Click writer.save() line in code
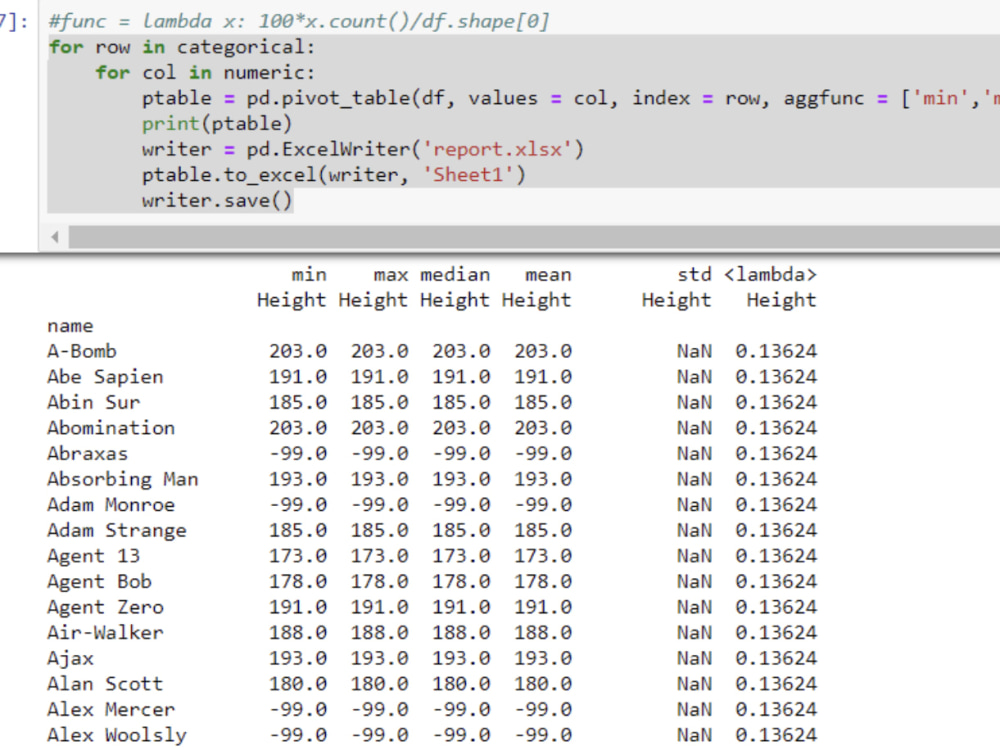This screenshot has height=750, width=1000. coord(217,200)
